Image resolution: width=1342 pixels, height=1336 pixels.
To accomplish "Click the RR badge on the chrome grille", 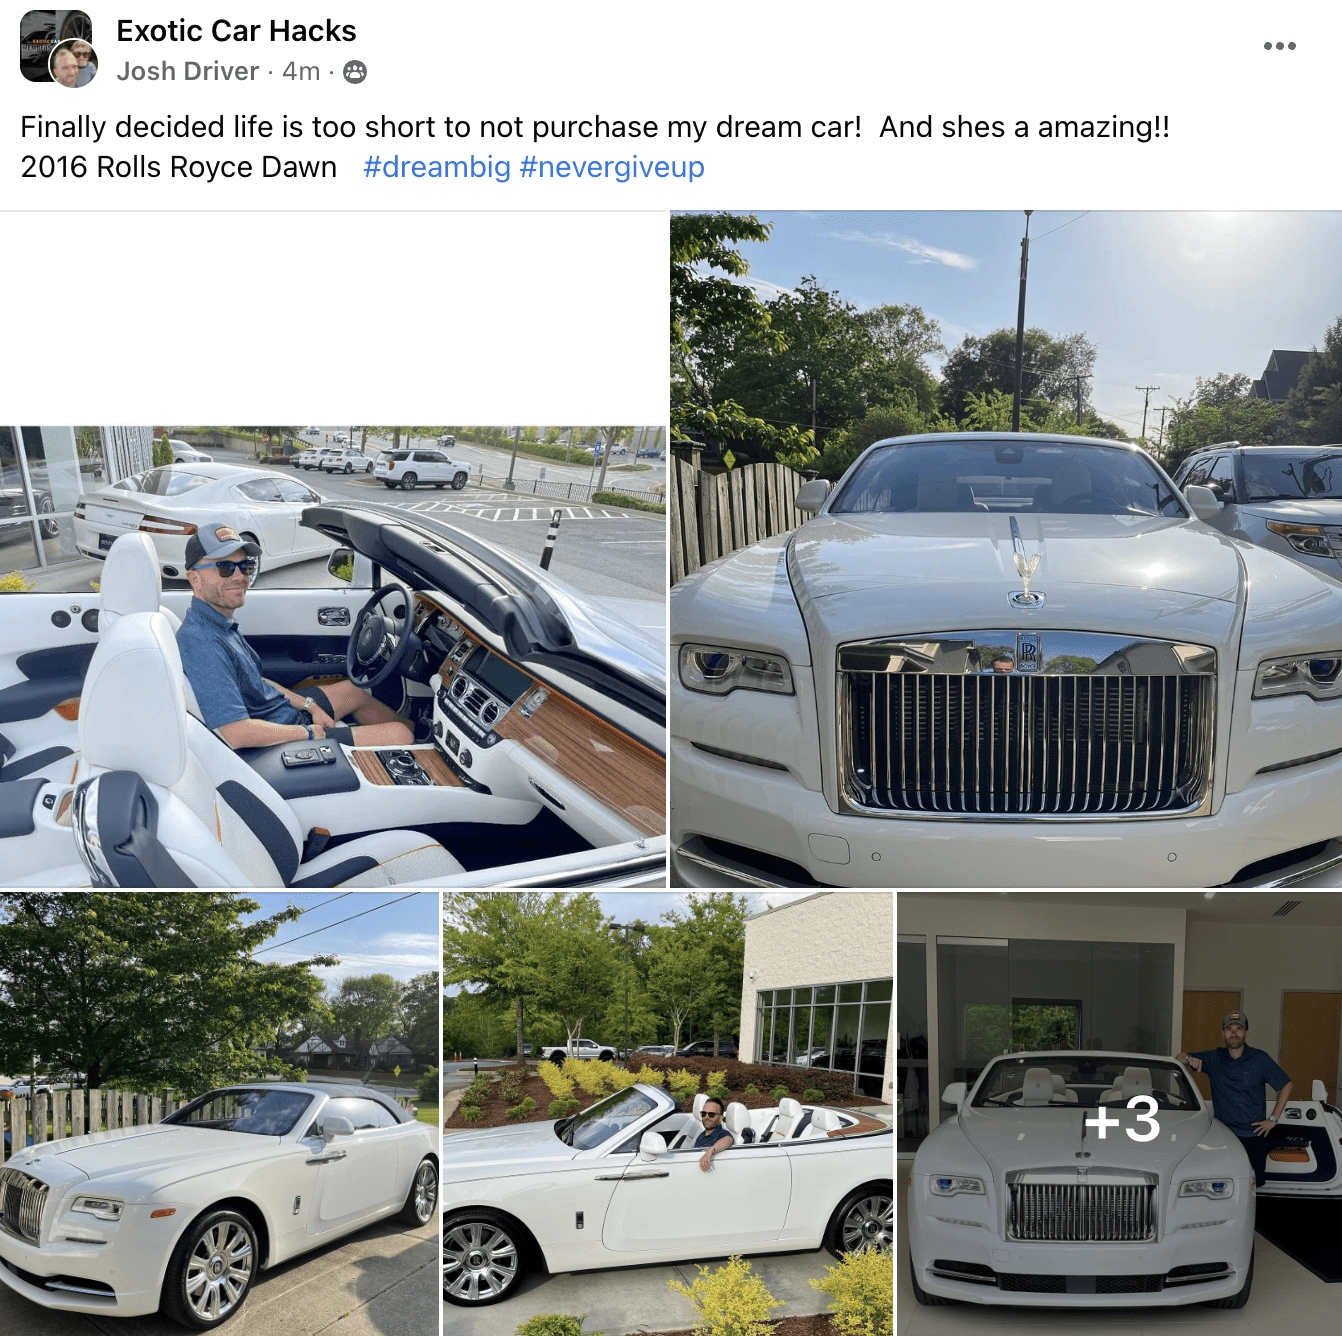I will coord(1027,652).
